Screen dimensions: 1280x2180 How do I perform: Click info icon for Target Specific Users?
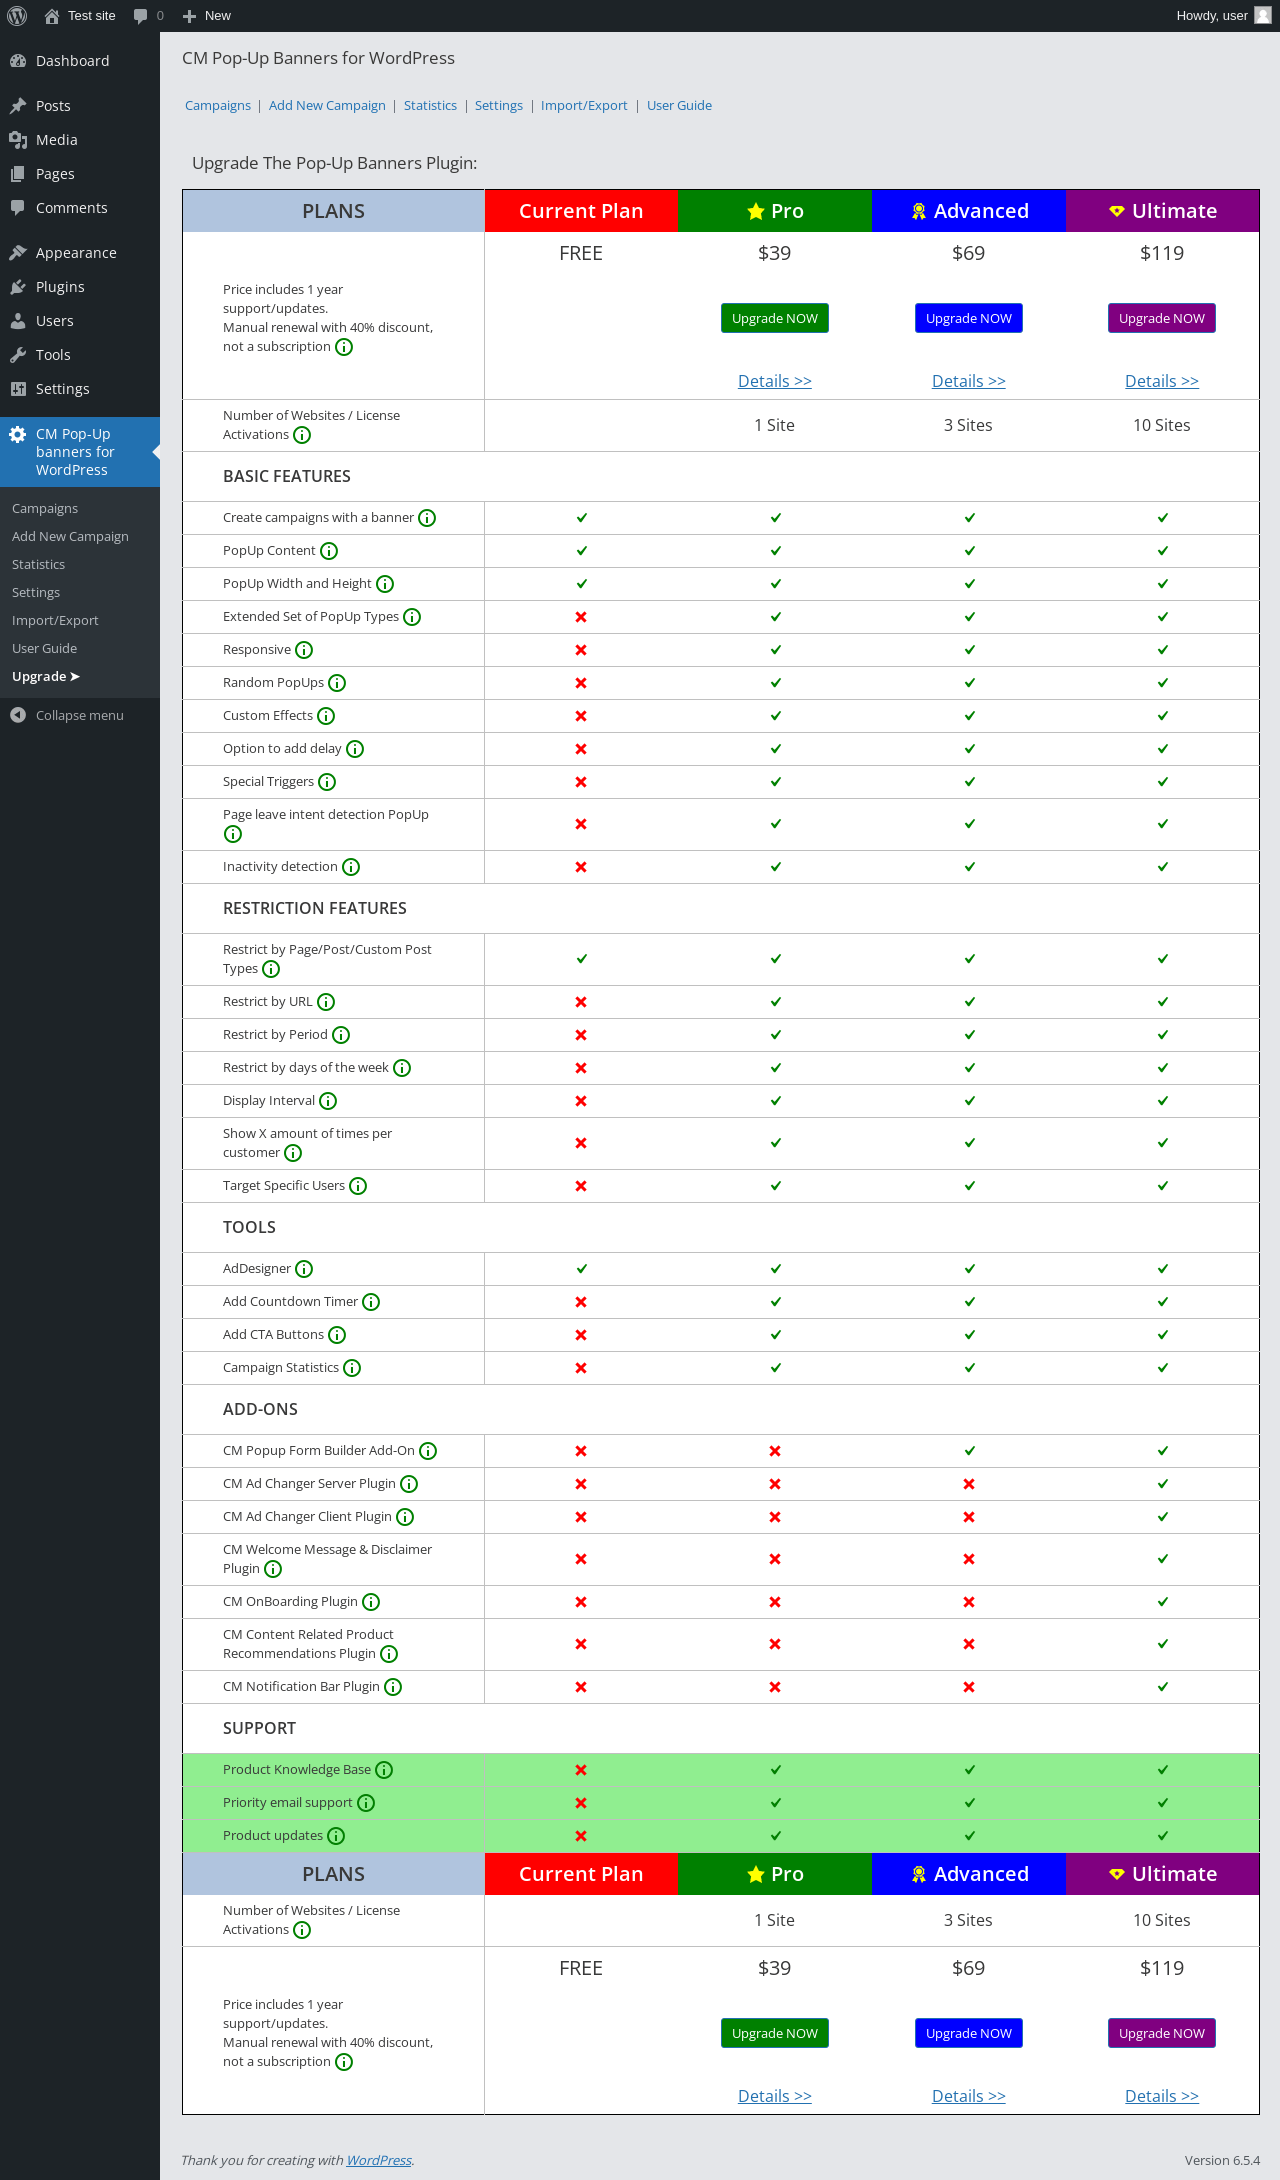coord(358,1186)
